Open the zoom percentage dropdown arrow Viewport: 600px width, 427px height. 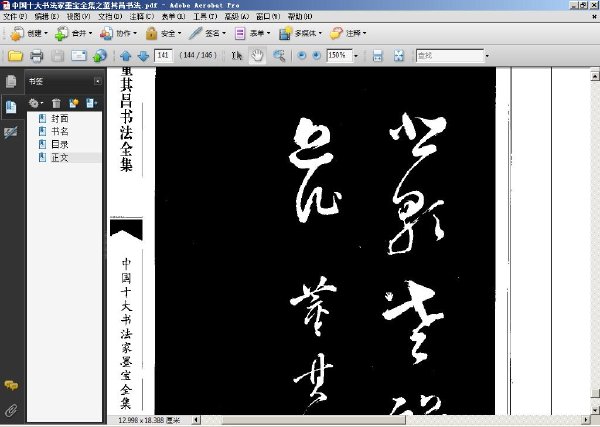pos(356,56)
